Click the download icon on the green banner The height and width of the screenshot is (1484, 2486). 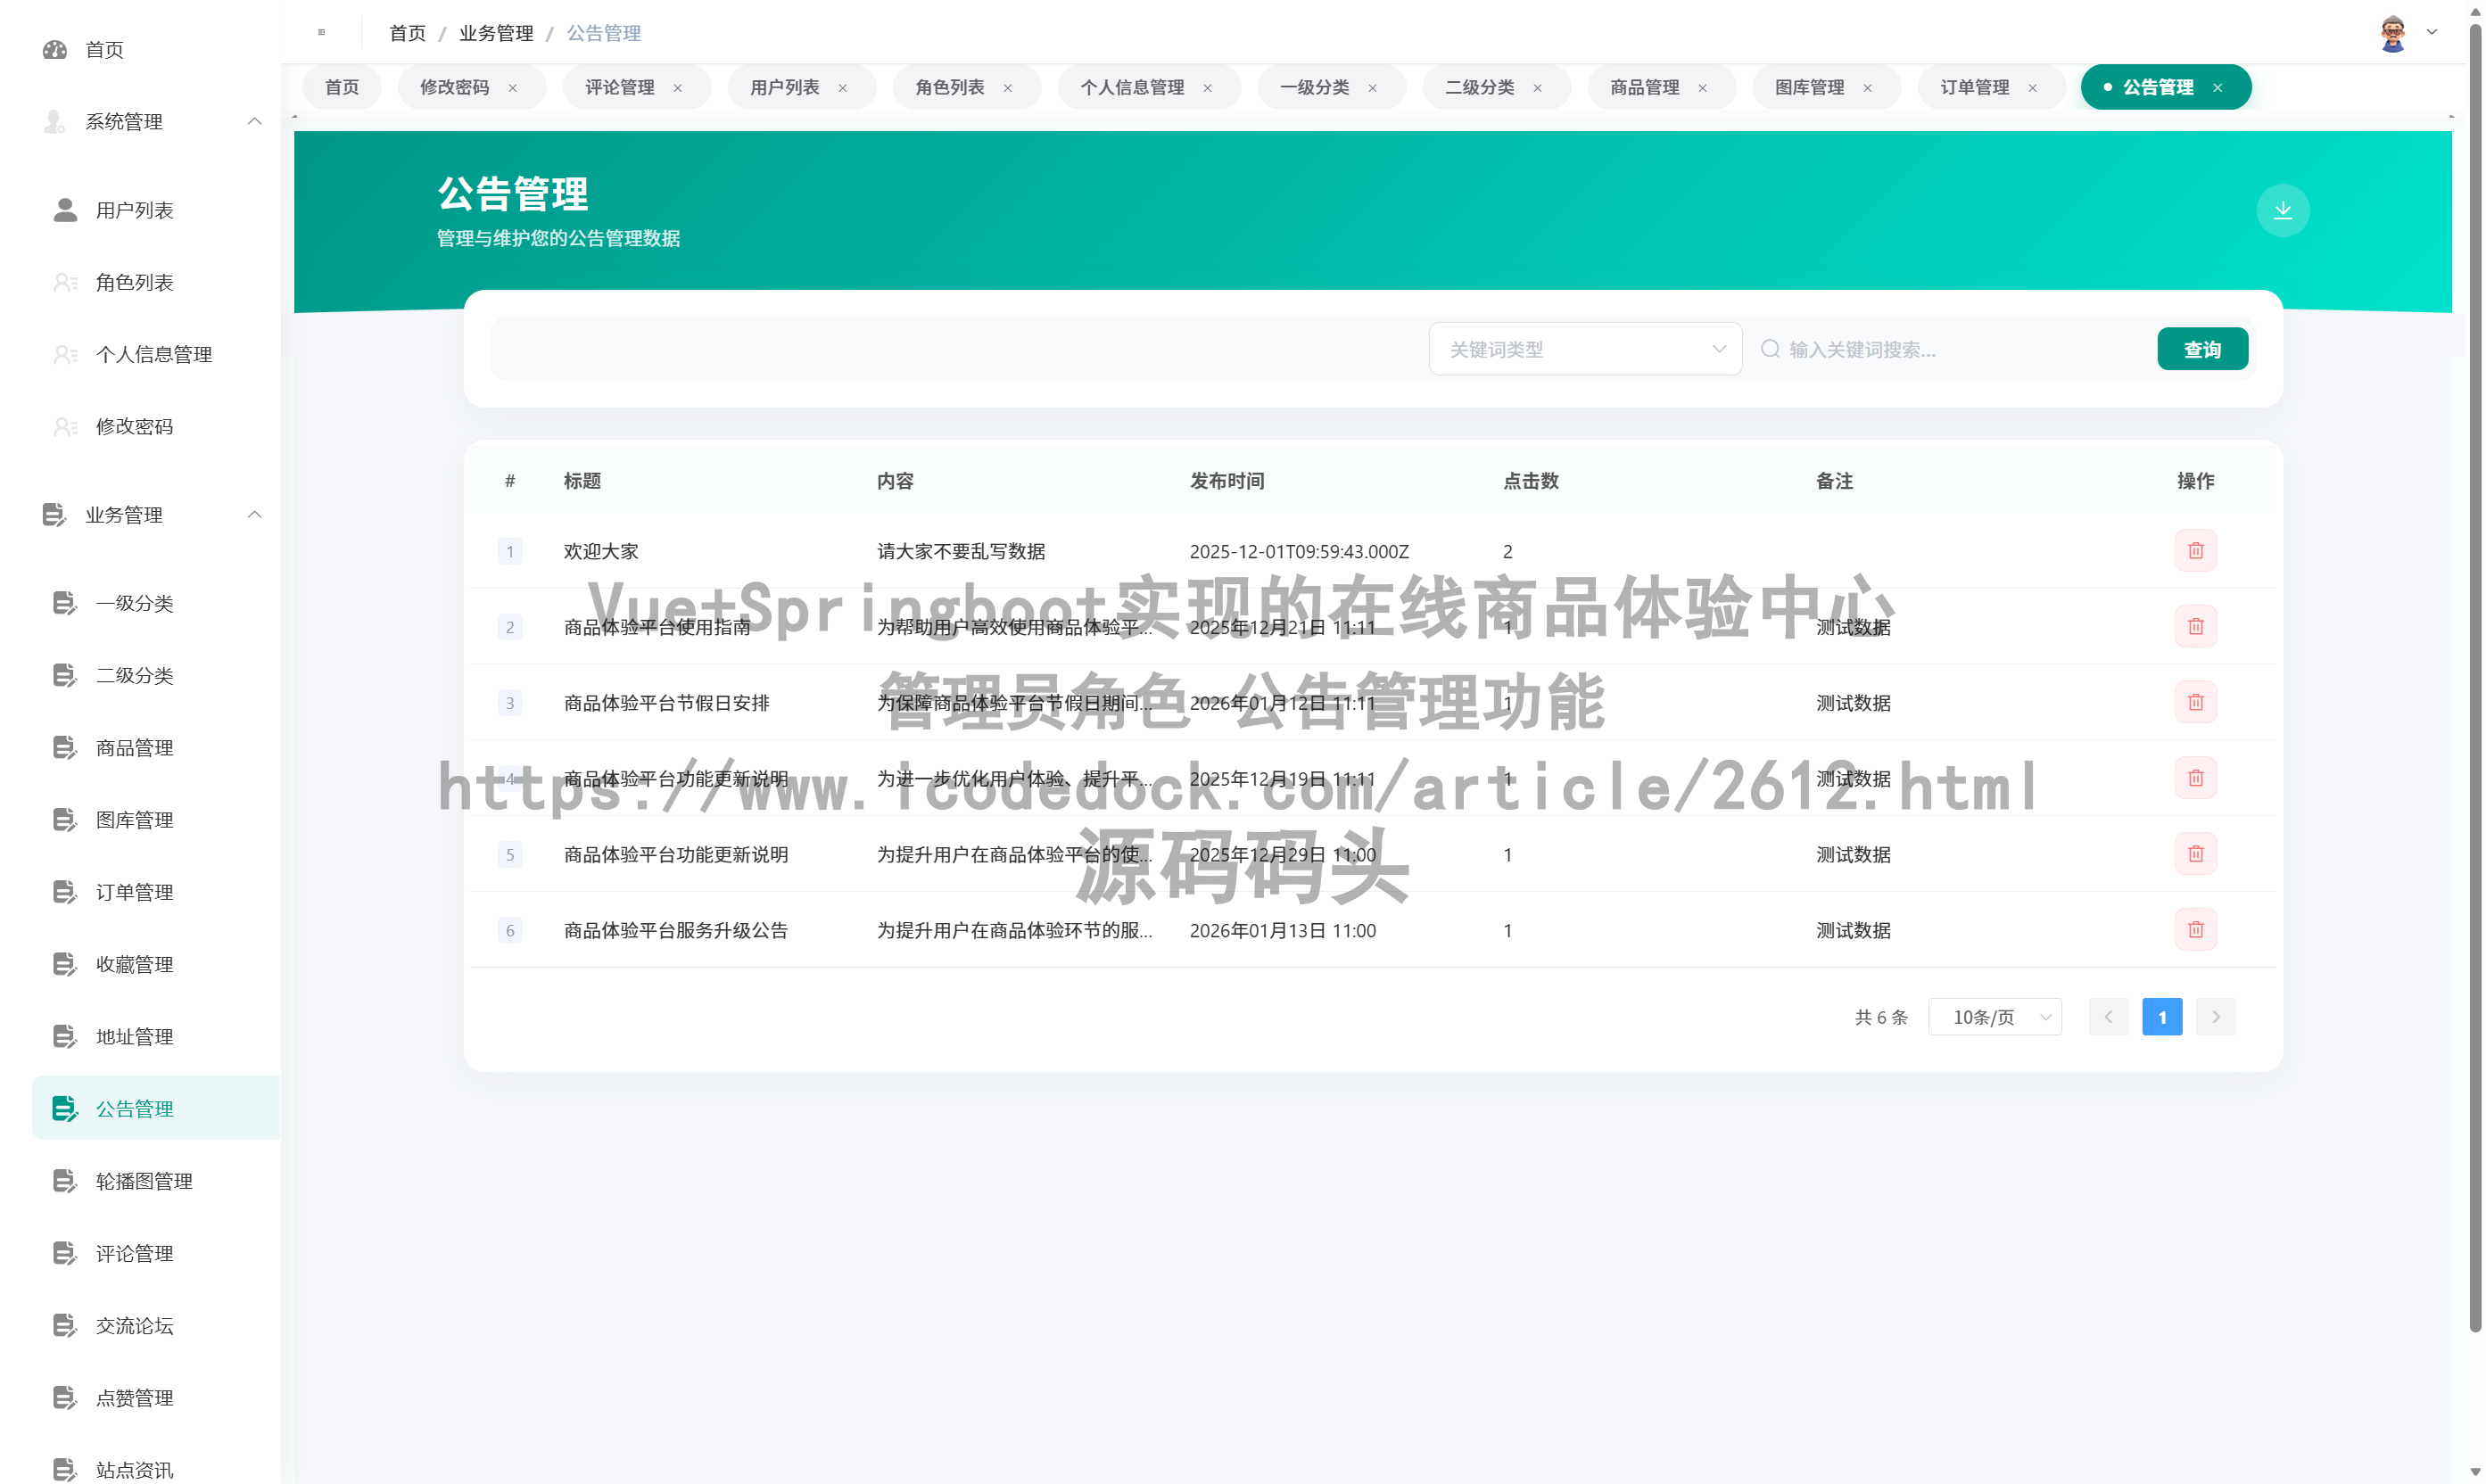pyautogui.click(x=2283, y=210)
